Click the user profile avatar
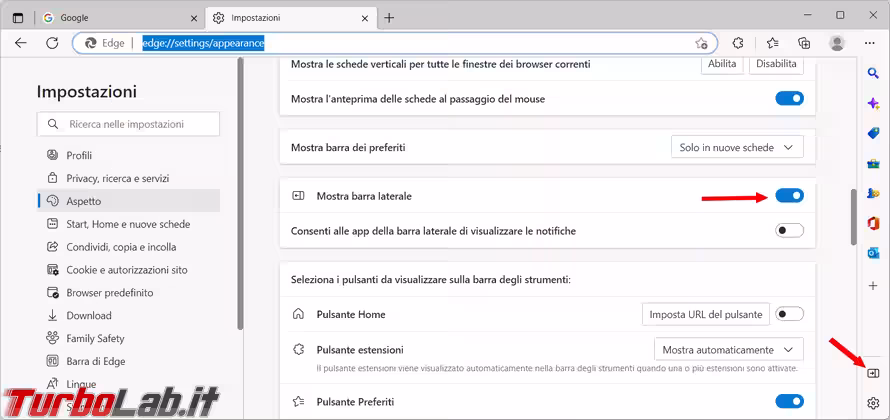The width and height of the screenshot is (890, 420). 837,43
